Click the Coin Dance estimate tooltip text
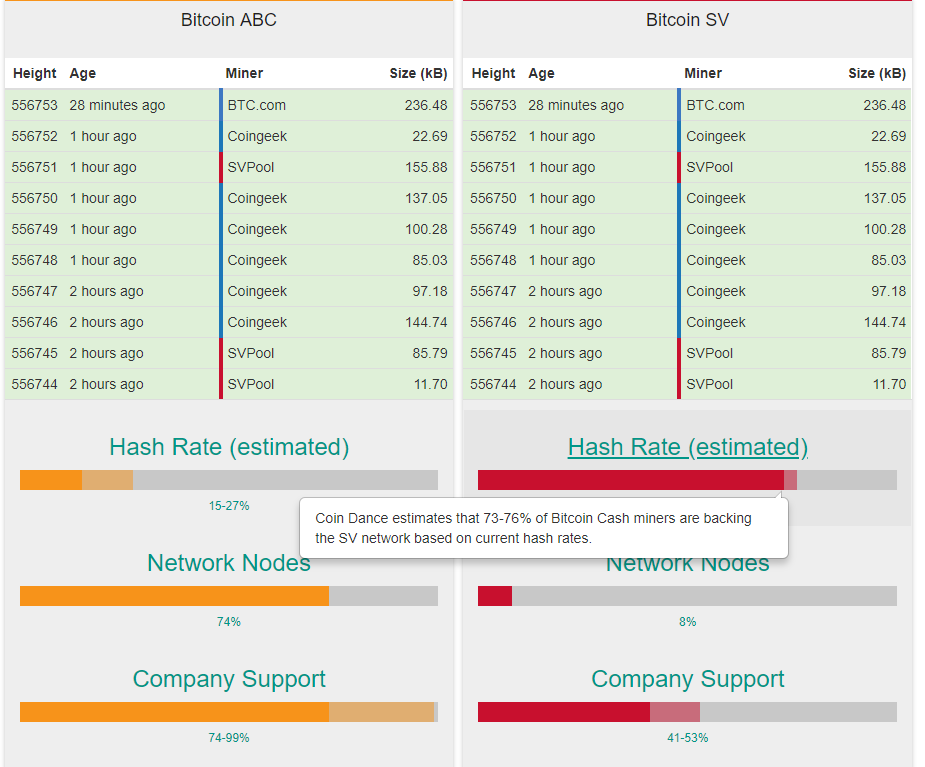This screenshot has width=925, height=767. pos(534,528)
